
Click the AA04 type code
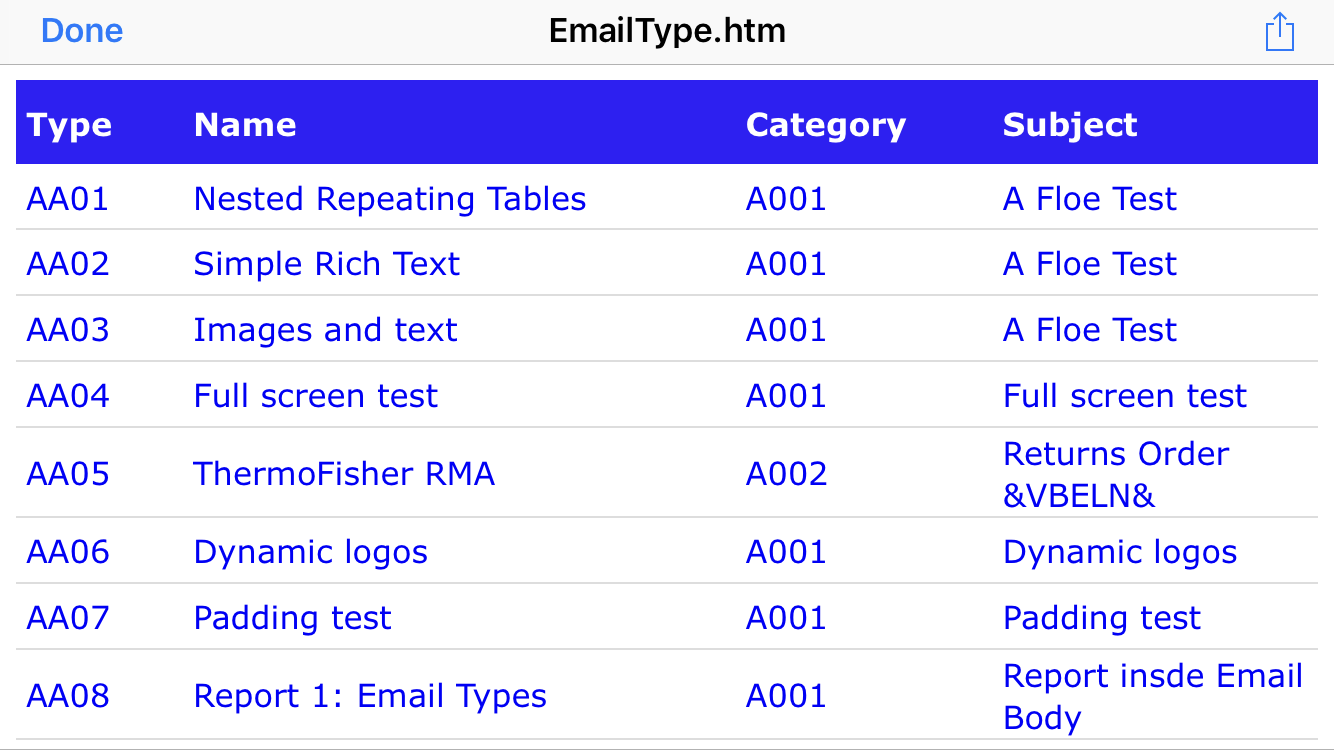tap(67, 396)
